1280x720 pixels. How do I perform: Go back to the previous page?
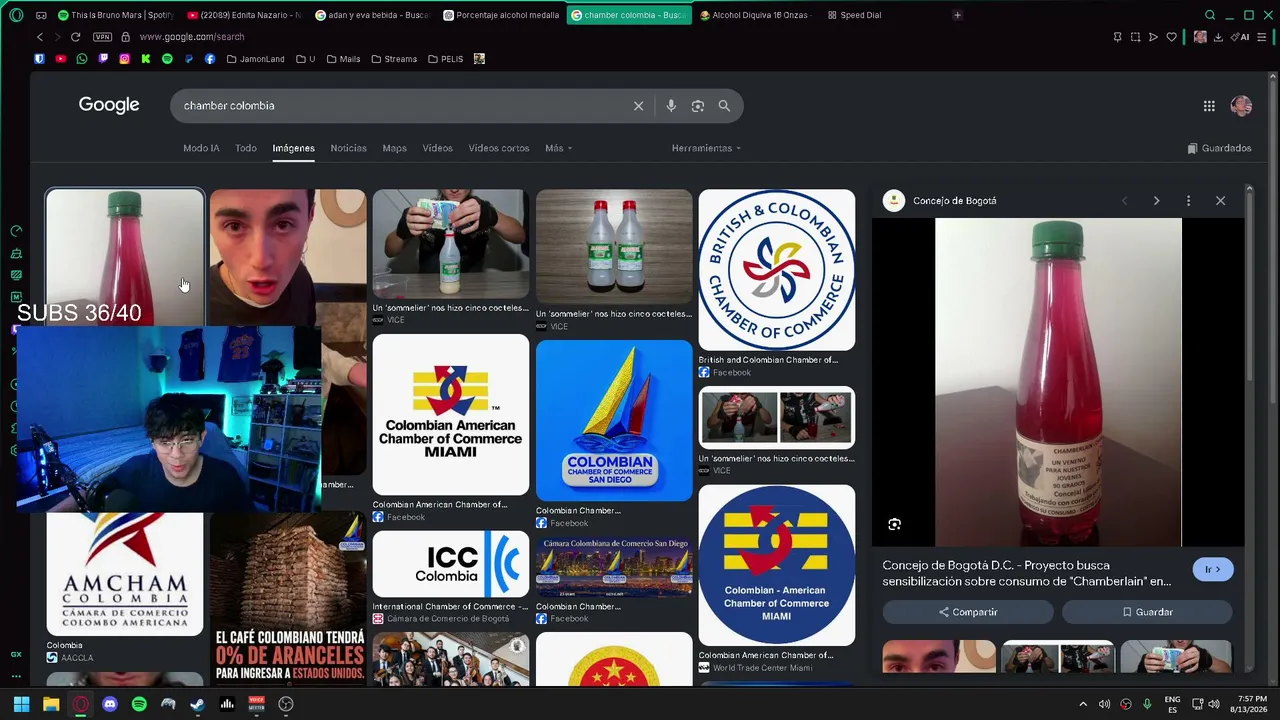coord(40,37)
